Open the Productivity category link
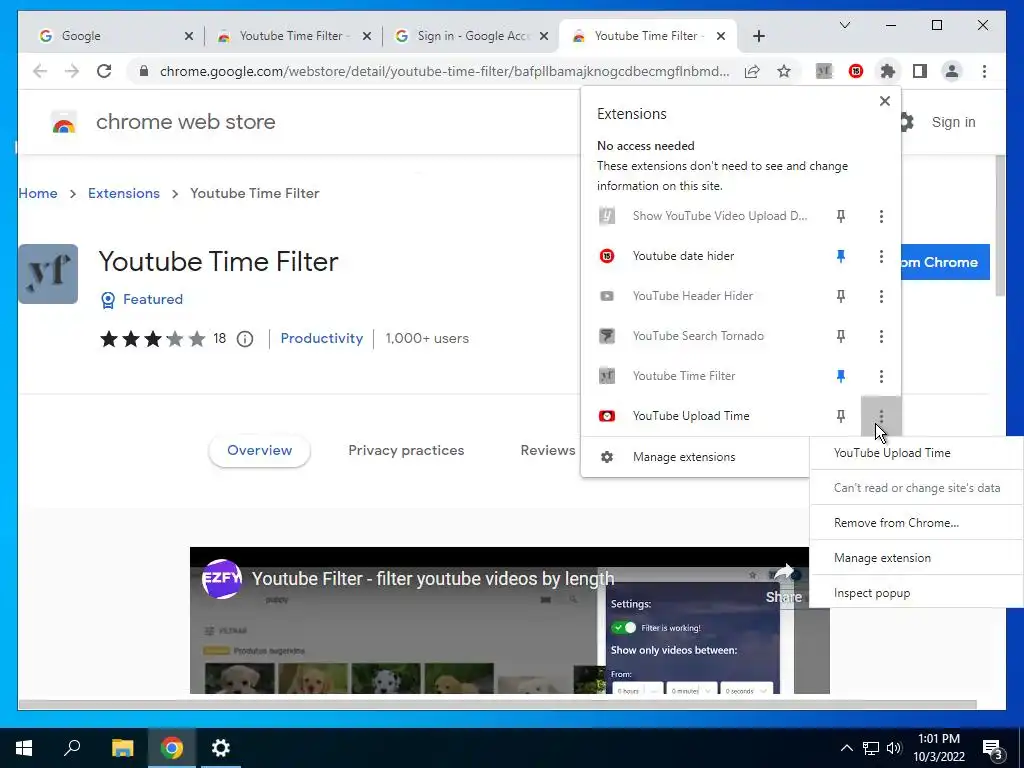Image resolution: width=1024 pixels, height=768 pixels. point(322,338)
